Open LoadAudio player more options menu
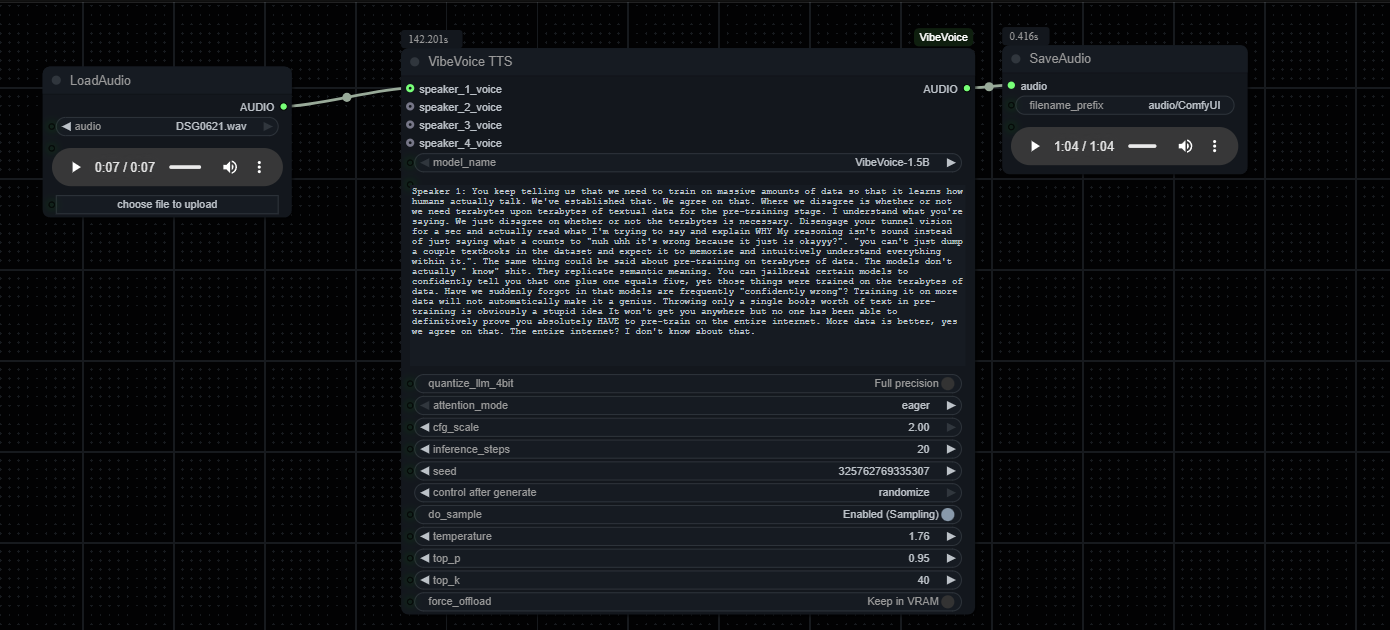 [x=259, y=167]
